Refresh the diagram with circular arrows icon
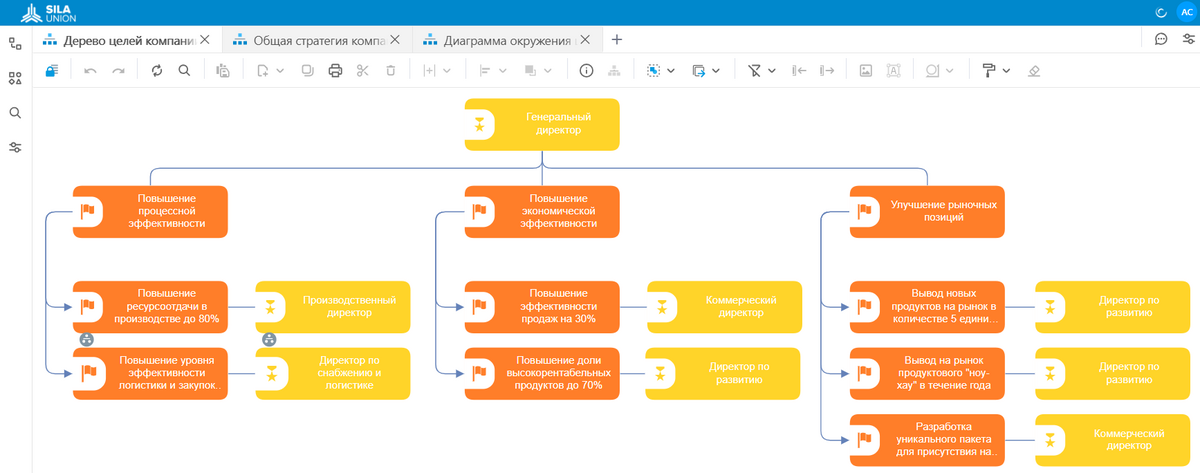Image resolution: width=1200 pixels, height=473 pixels. [x=157, y=70]
